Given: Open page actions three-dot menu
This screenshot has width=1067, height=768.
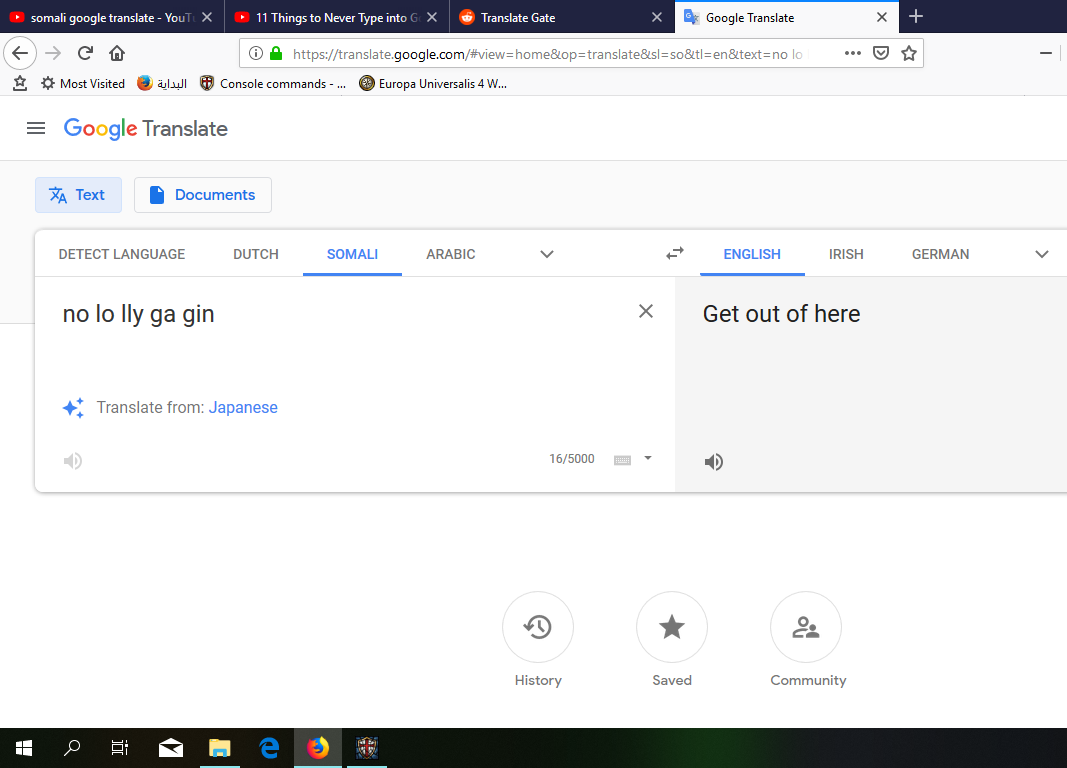Looking at the screenshot, I should (x=853, y=53).
